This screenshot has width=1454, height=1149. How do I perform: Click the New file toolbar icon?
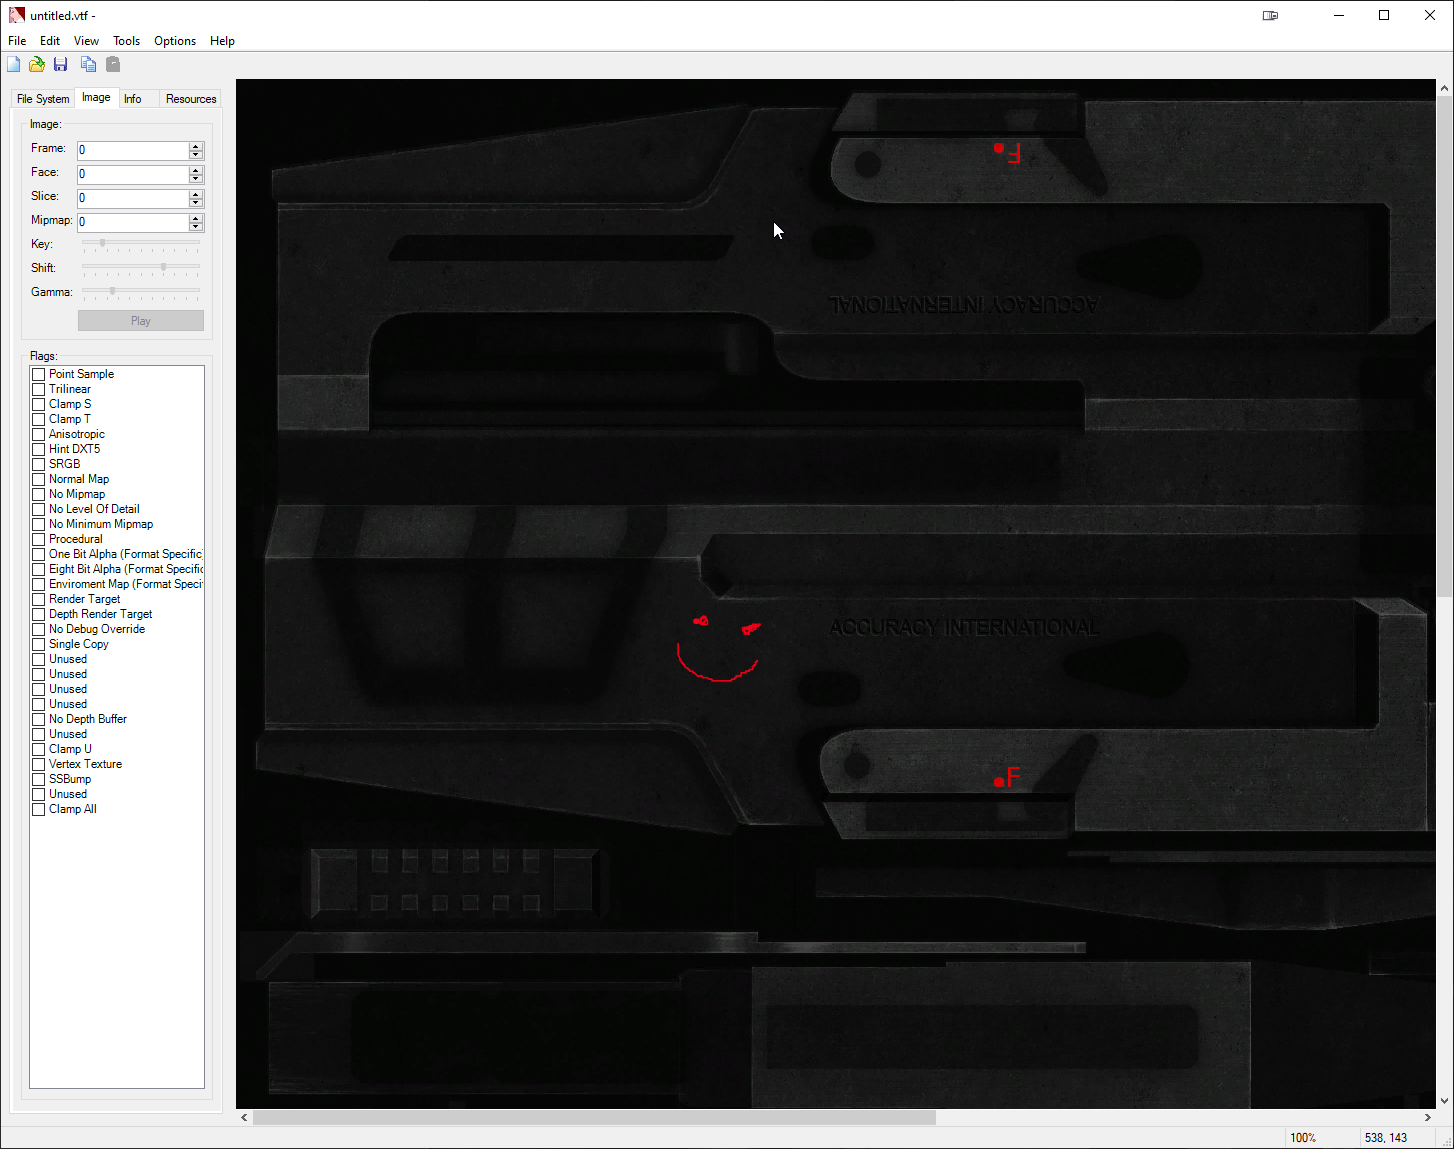click(x=14, y=65)
